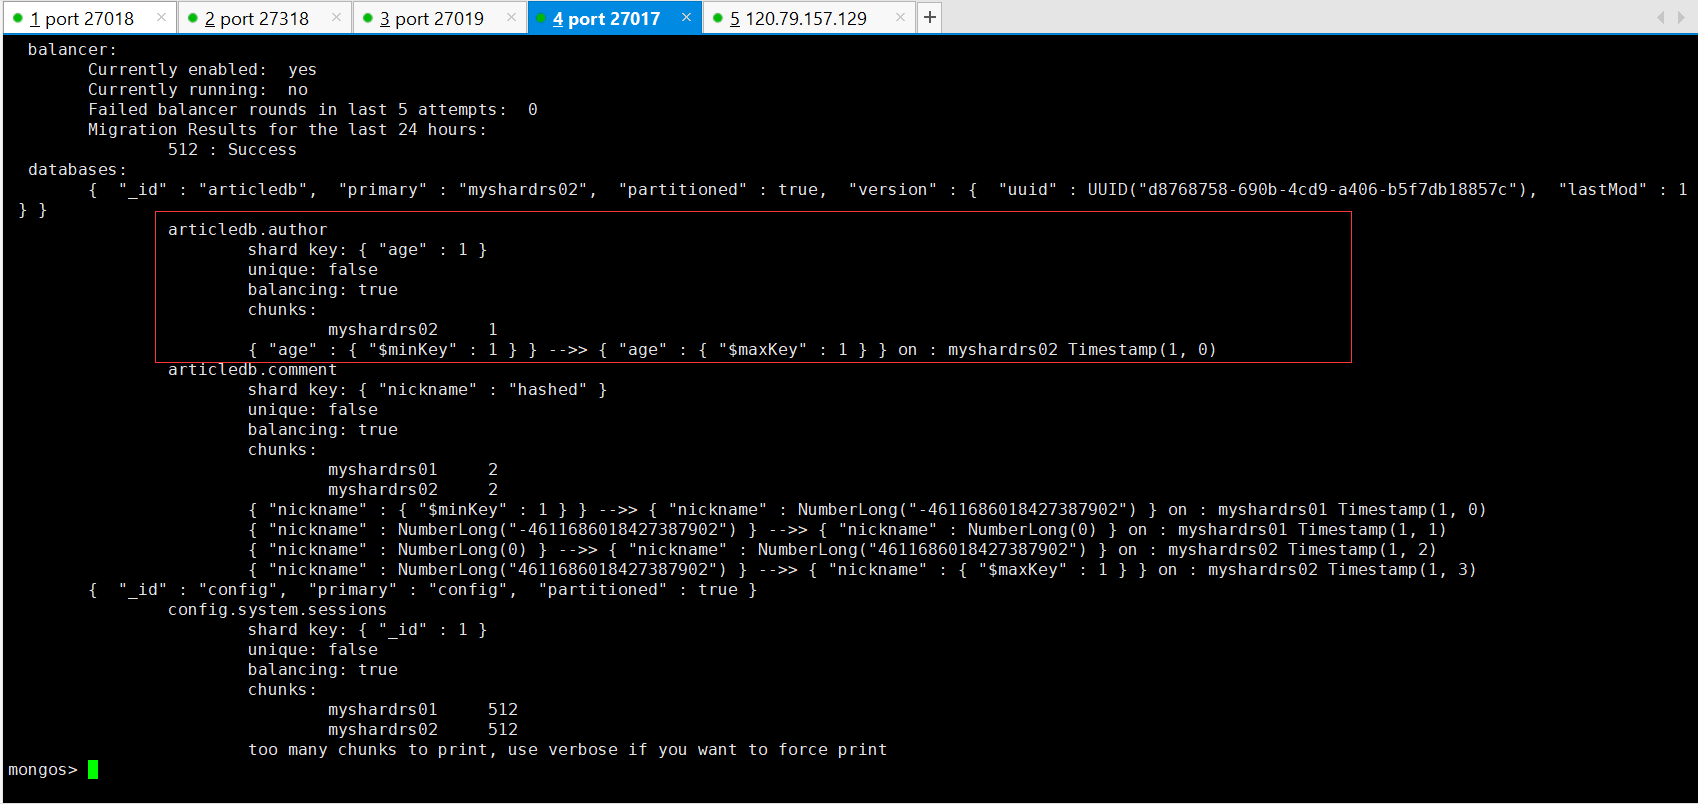1698x804 pixels.
Task: Click the config database definition line
Action: (x=422, y=589)
